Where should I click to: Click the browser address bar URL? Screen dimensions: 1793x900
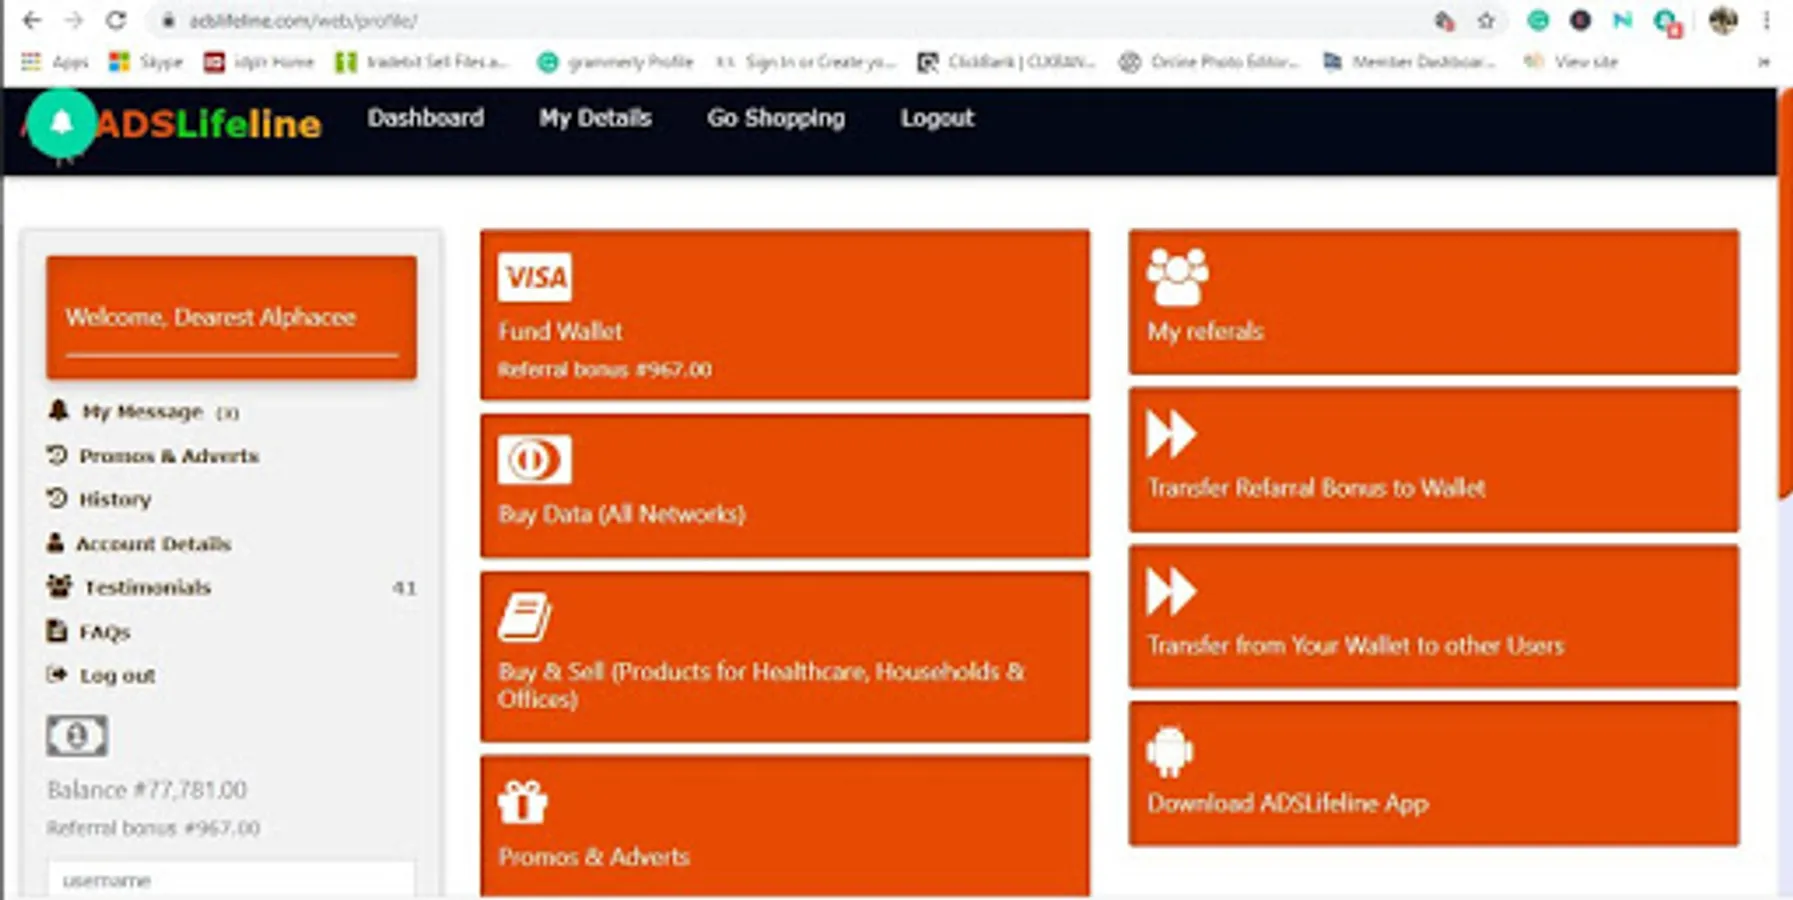click(302, 20)
